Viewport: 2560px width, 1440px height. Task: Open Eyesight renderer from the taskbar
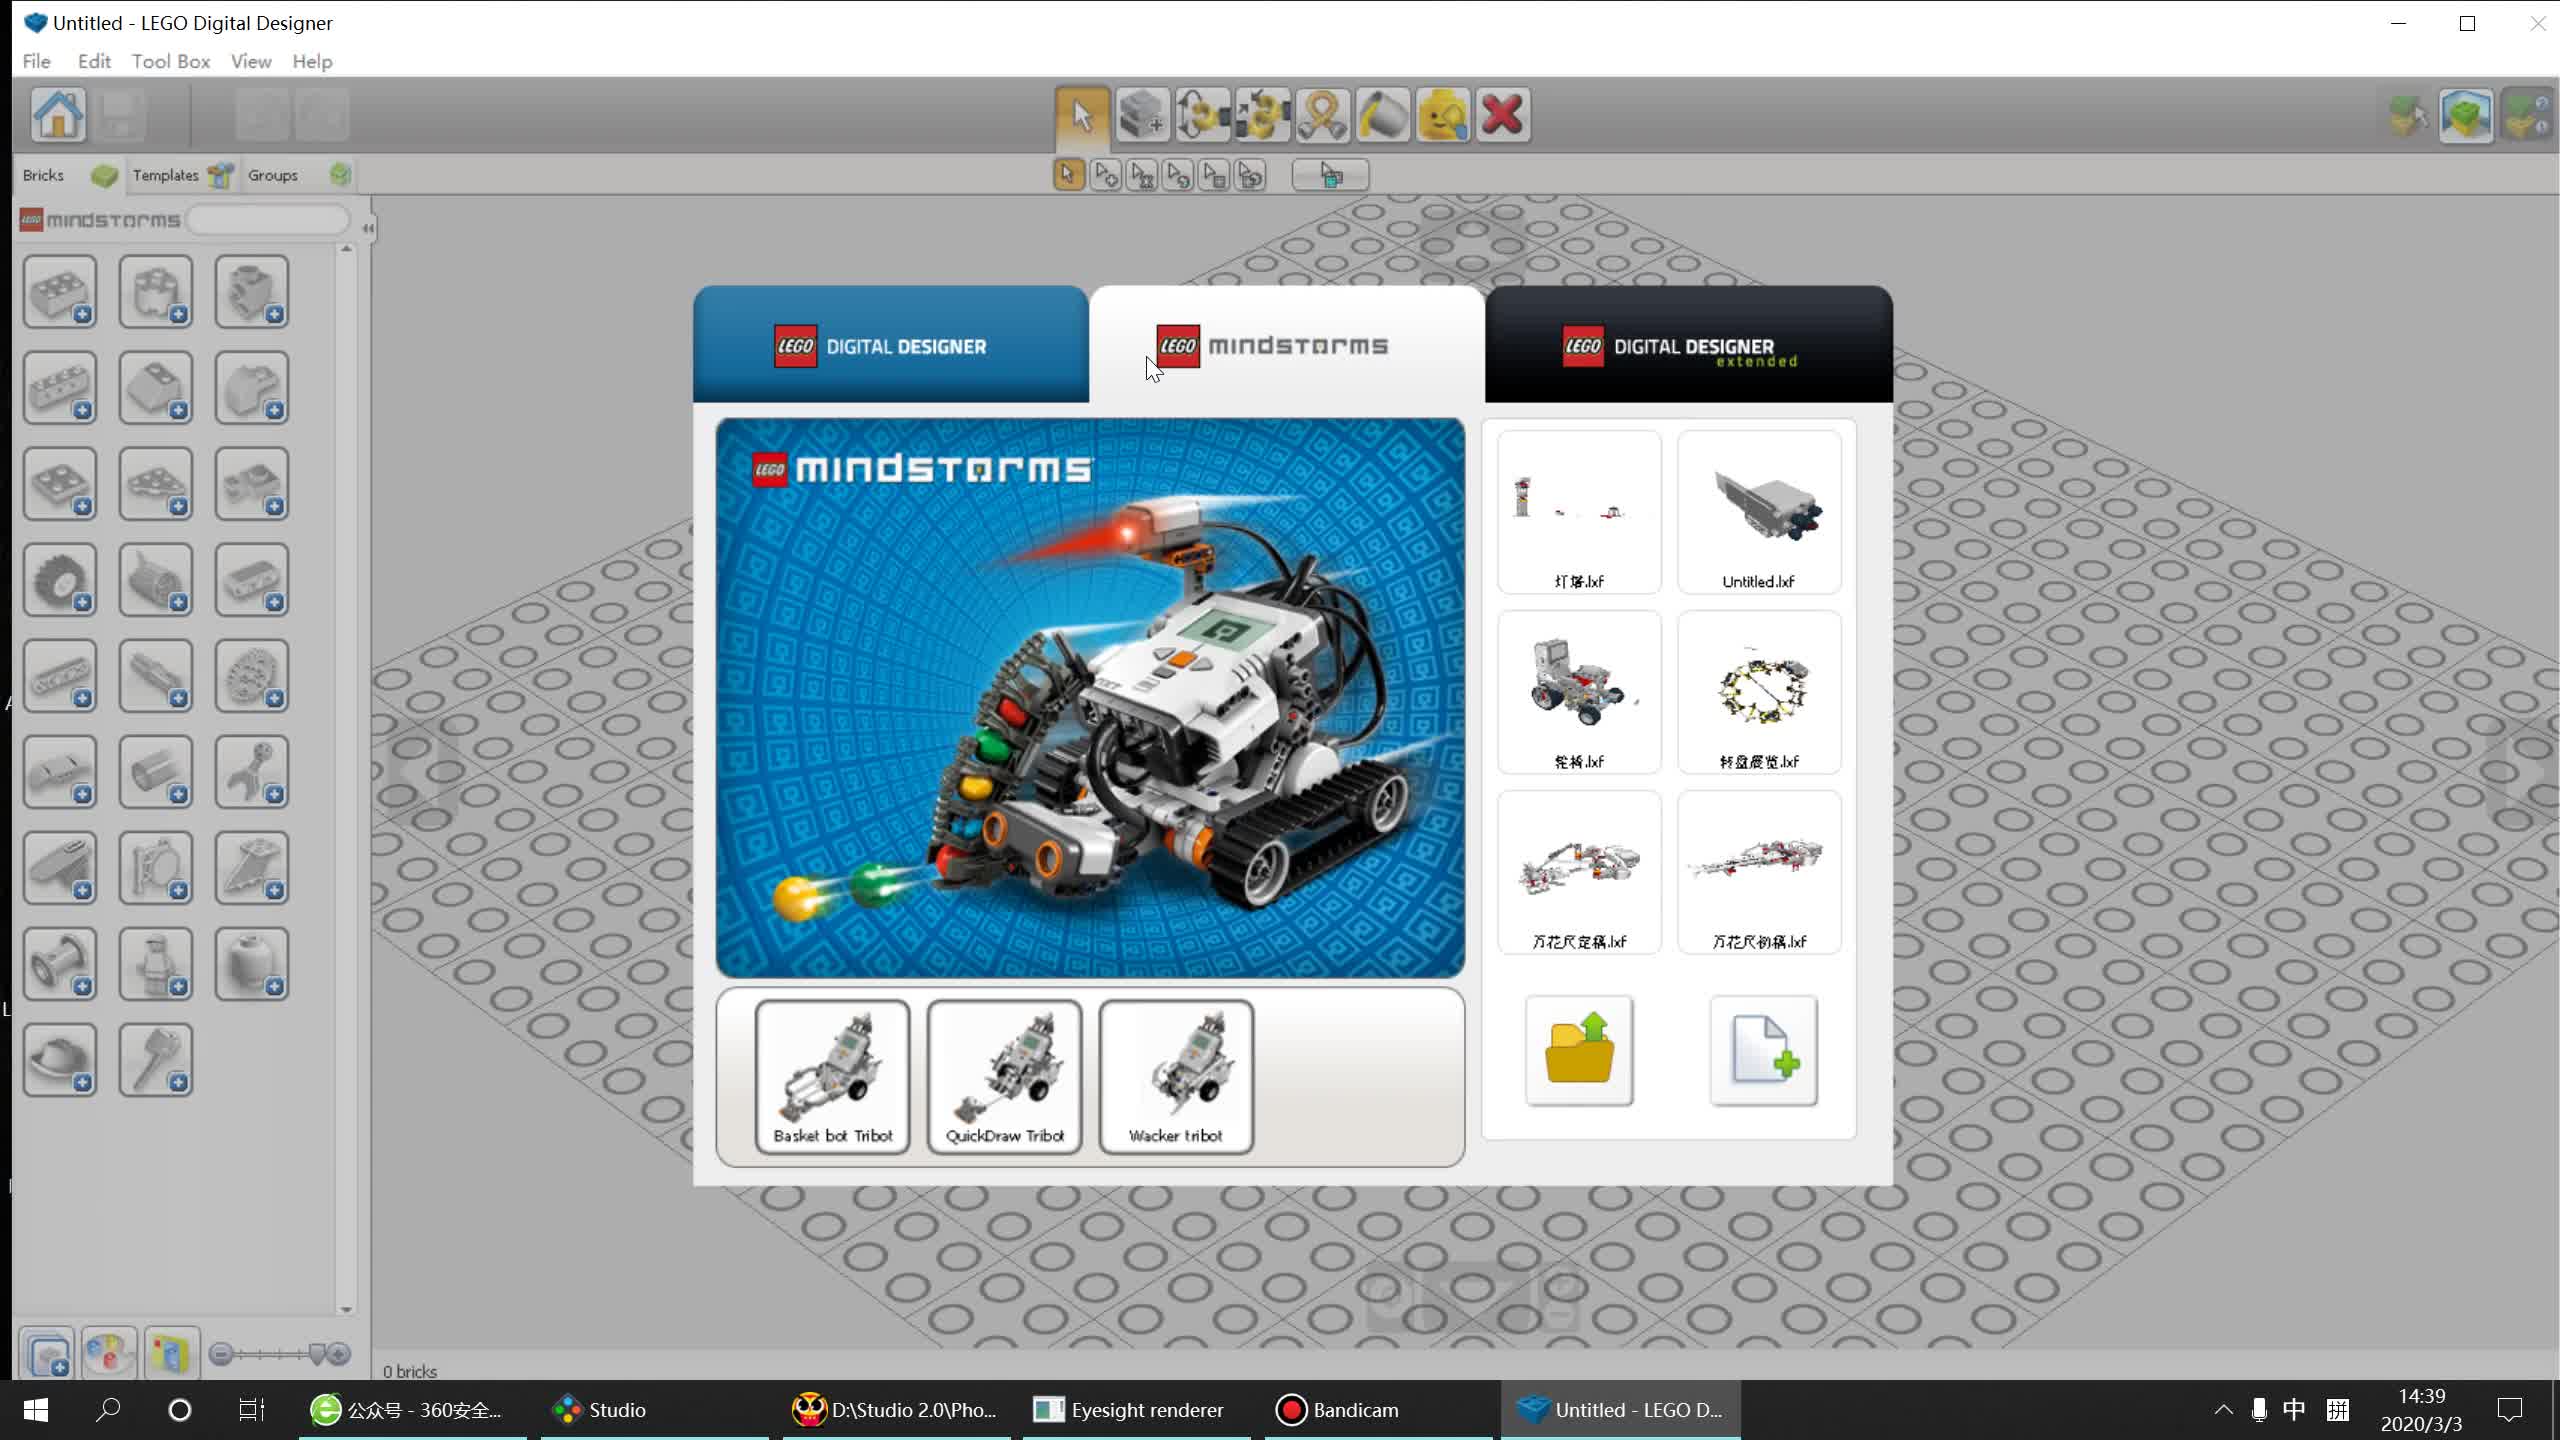point(1138,1410)
